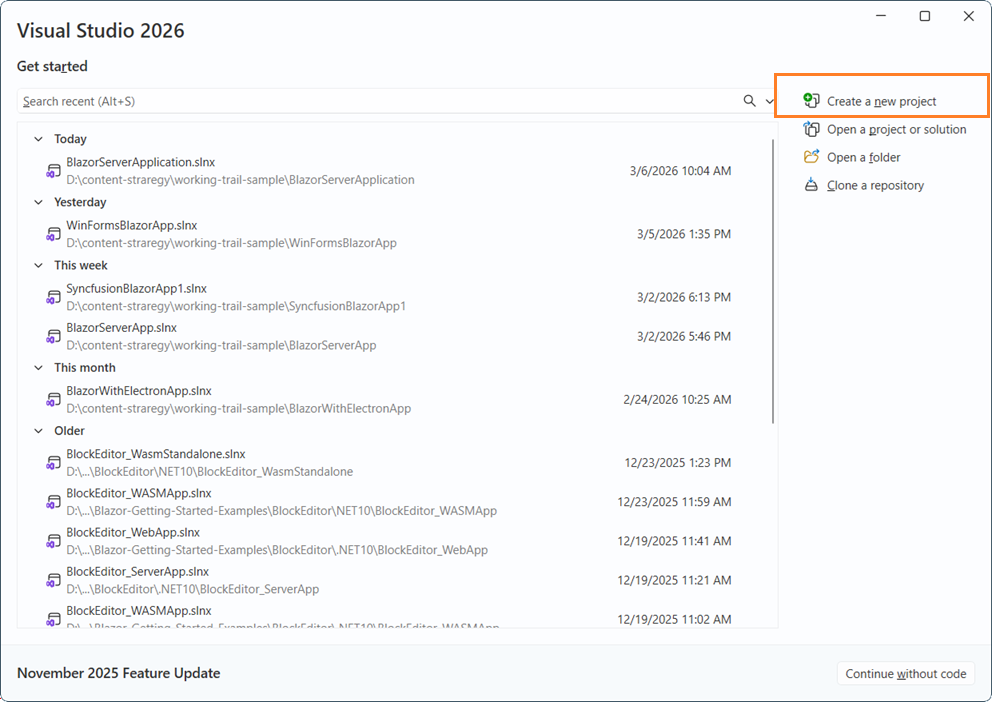Click the solution icon next to BlazorServerApplication.slnx
This screenshot has height=702, width=992.
pos(53,170)
